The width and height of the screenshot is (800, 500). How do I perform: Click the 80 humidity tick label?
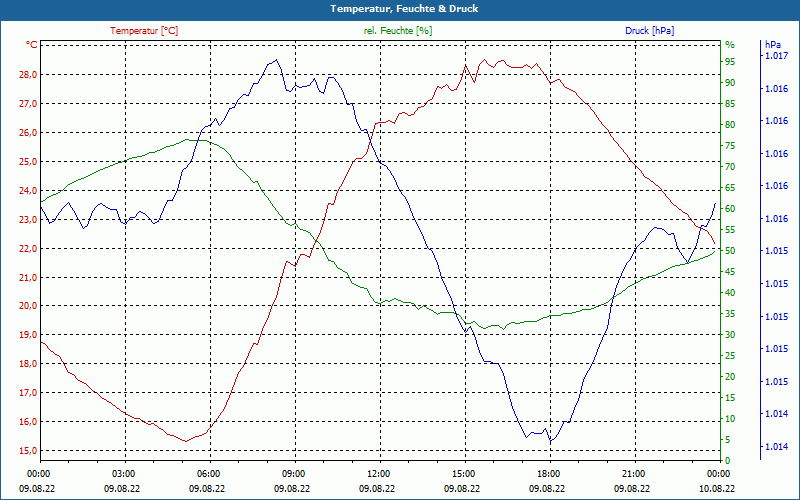coord(730,125)
